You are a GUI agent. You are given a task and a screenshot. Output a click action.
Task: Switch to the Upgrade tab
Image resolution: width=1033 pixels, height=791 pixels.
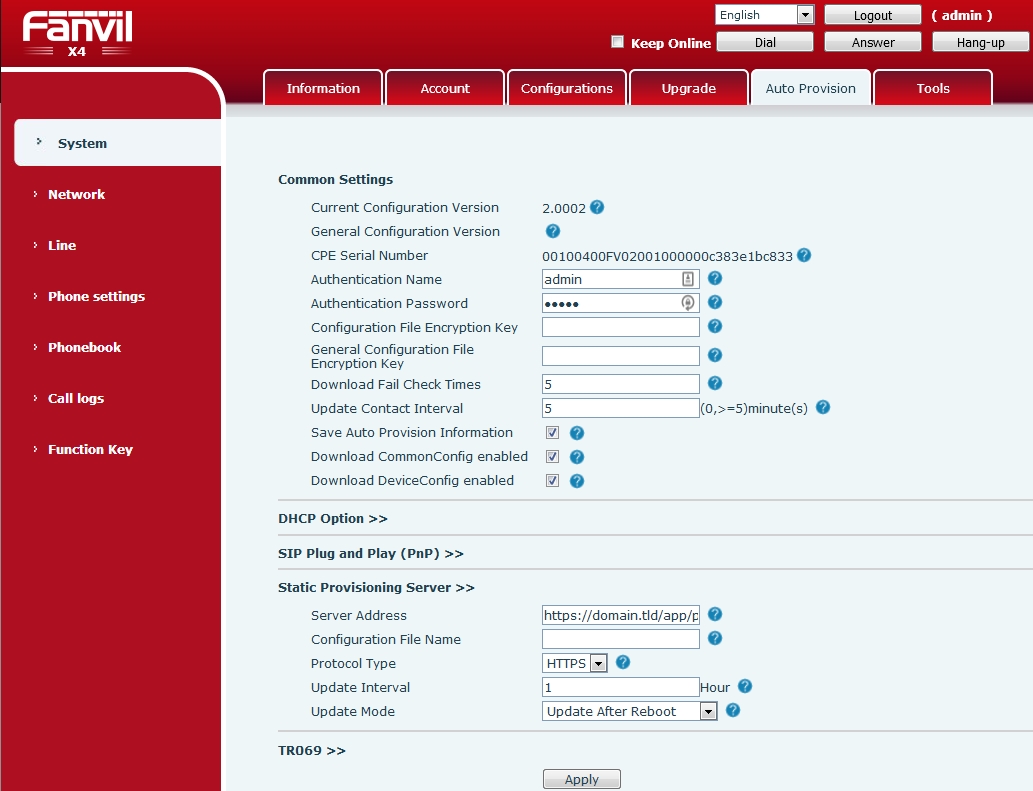click(x=688, y=88)
